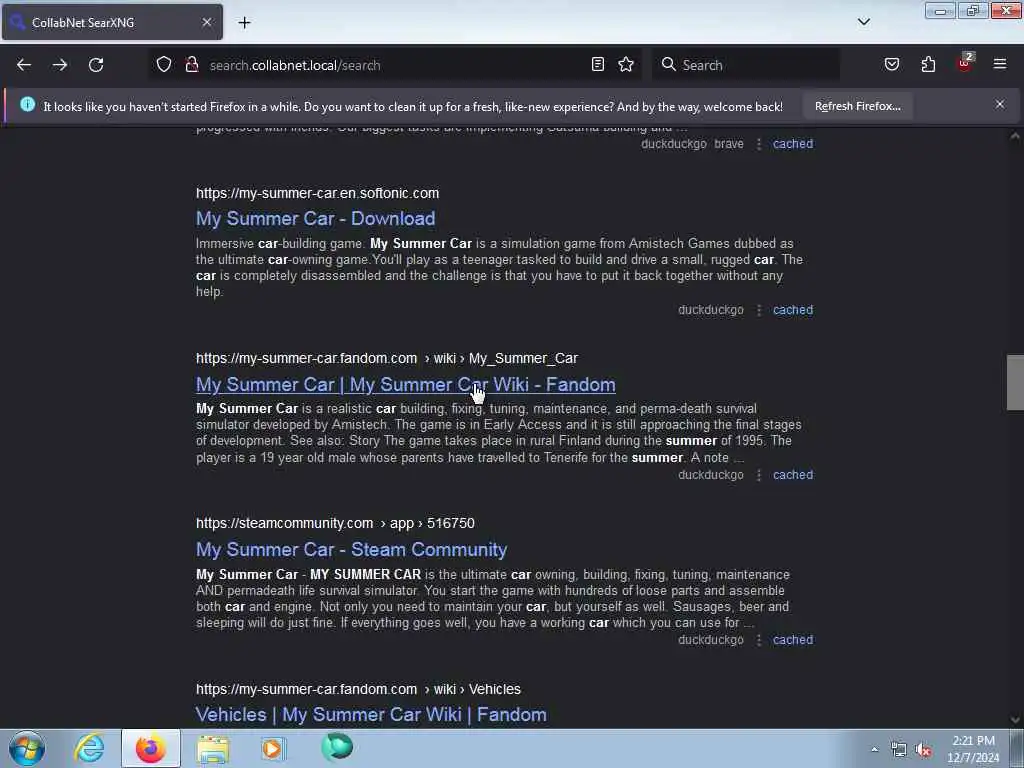Viewport: 1024px width, 768px height.
Task: Click duckduckgo label under softonic result
Action: (711, 310)
